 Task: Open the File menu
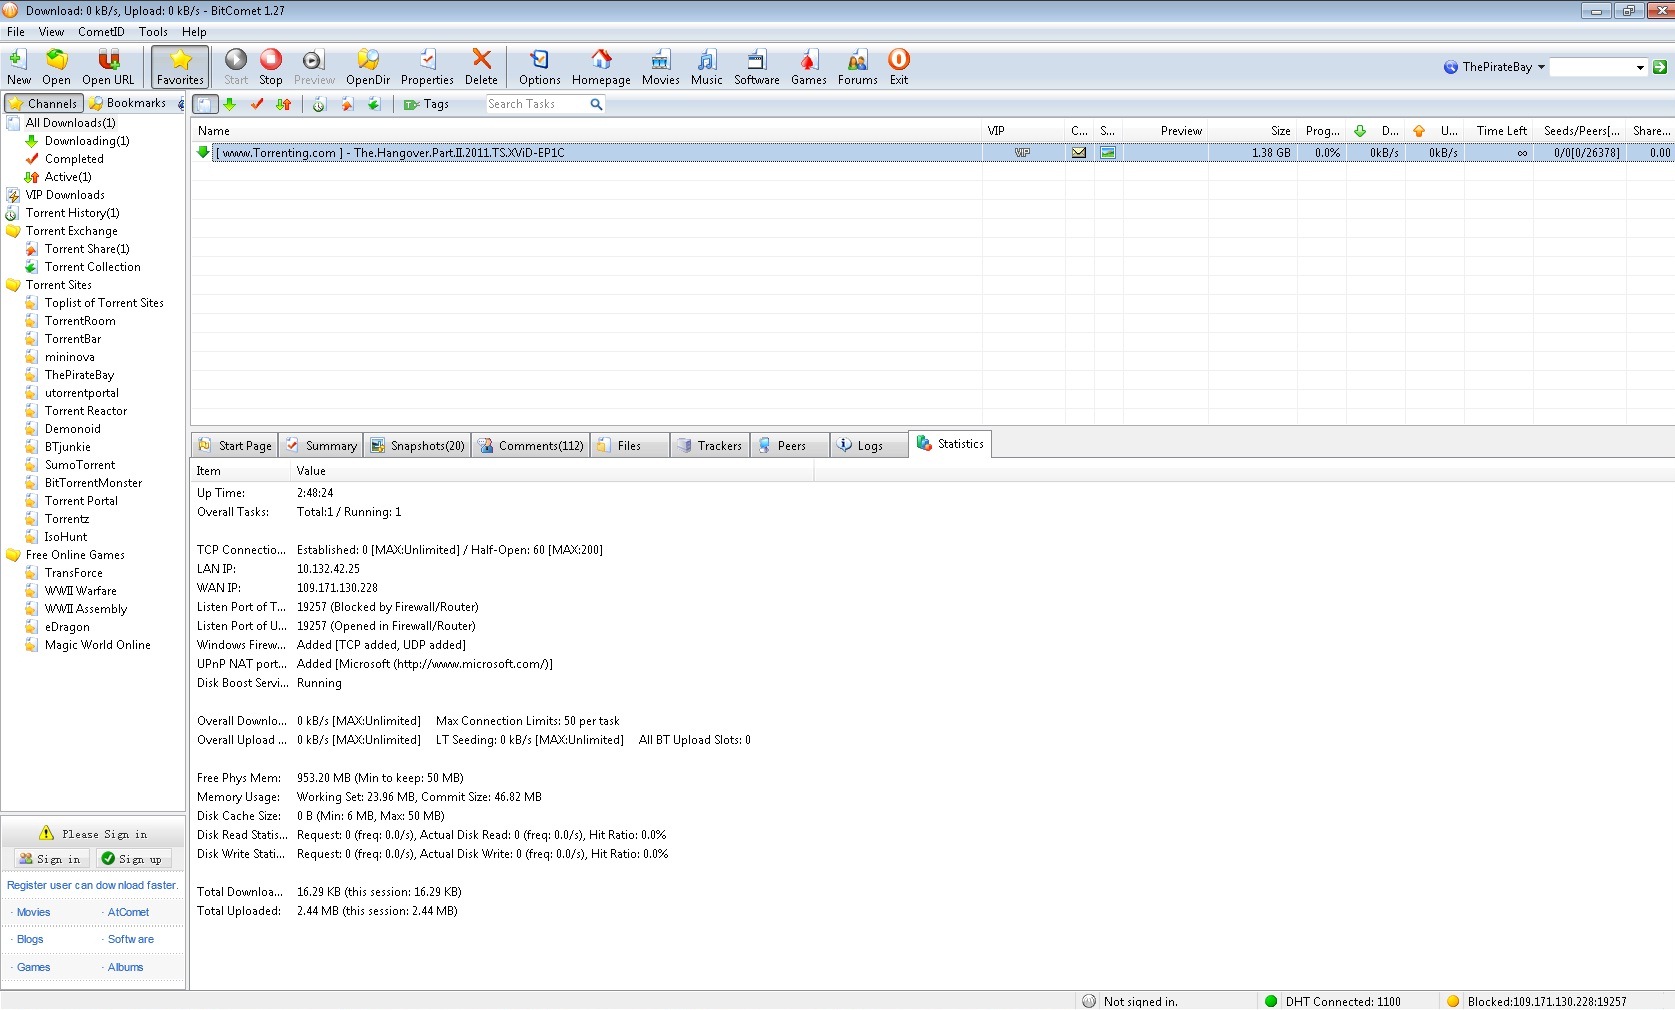click(16, 32)
